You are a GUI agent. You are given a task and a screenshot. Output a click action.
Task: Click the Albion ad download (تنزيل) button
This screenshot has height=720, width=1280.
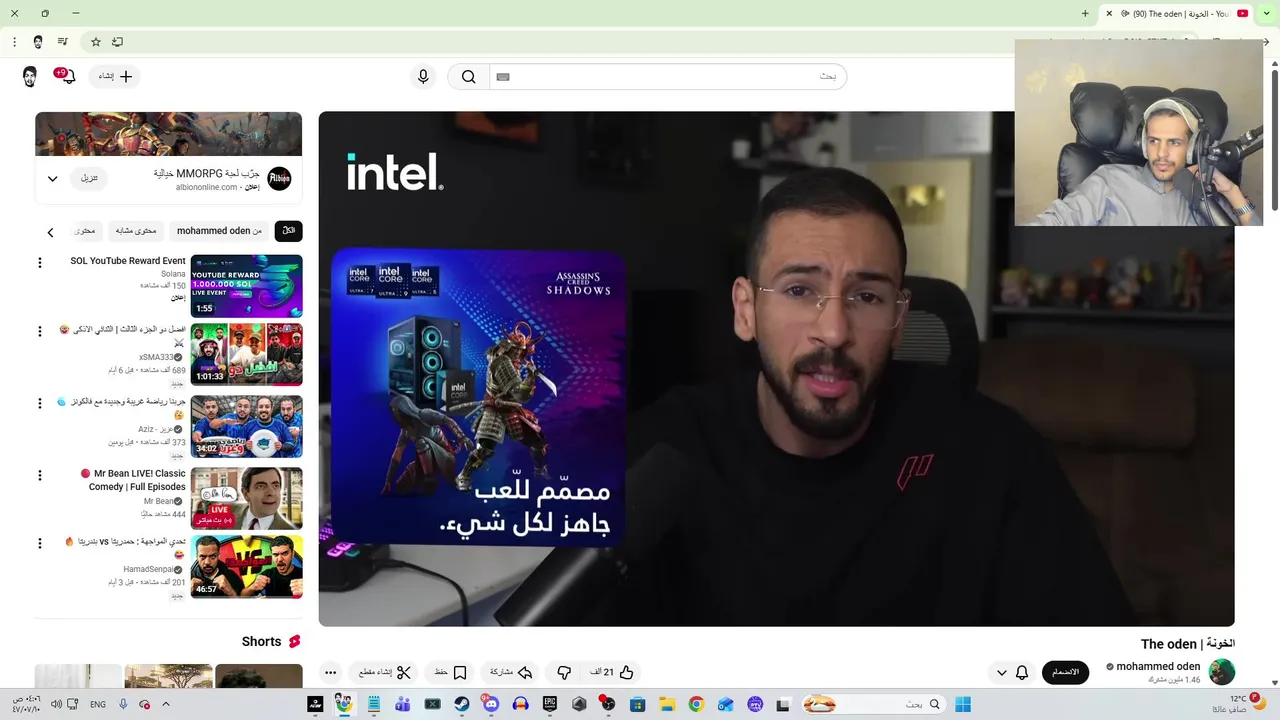click(90, 178)
